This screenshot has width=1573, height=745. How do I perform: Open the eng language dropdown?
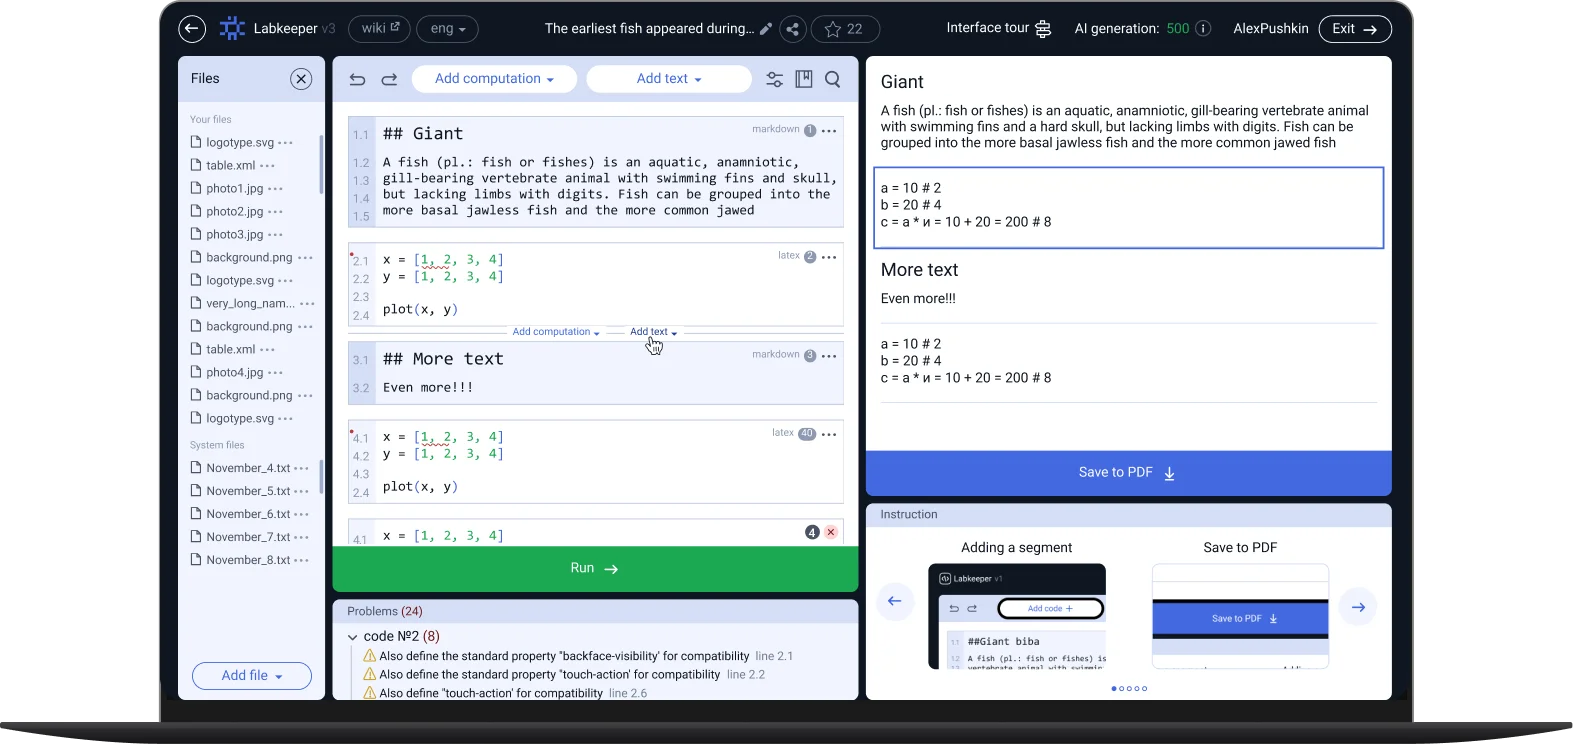coord(447,29)
